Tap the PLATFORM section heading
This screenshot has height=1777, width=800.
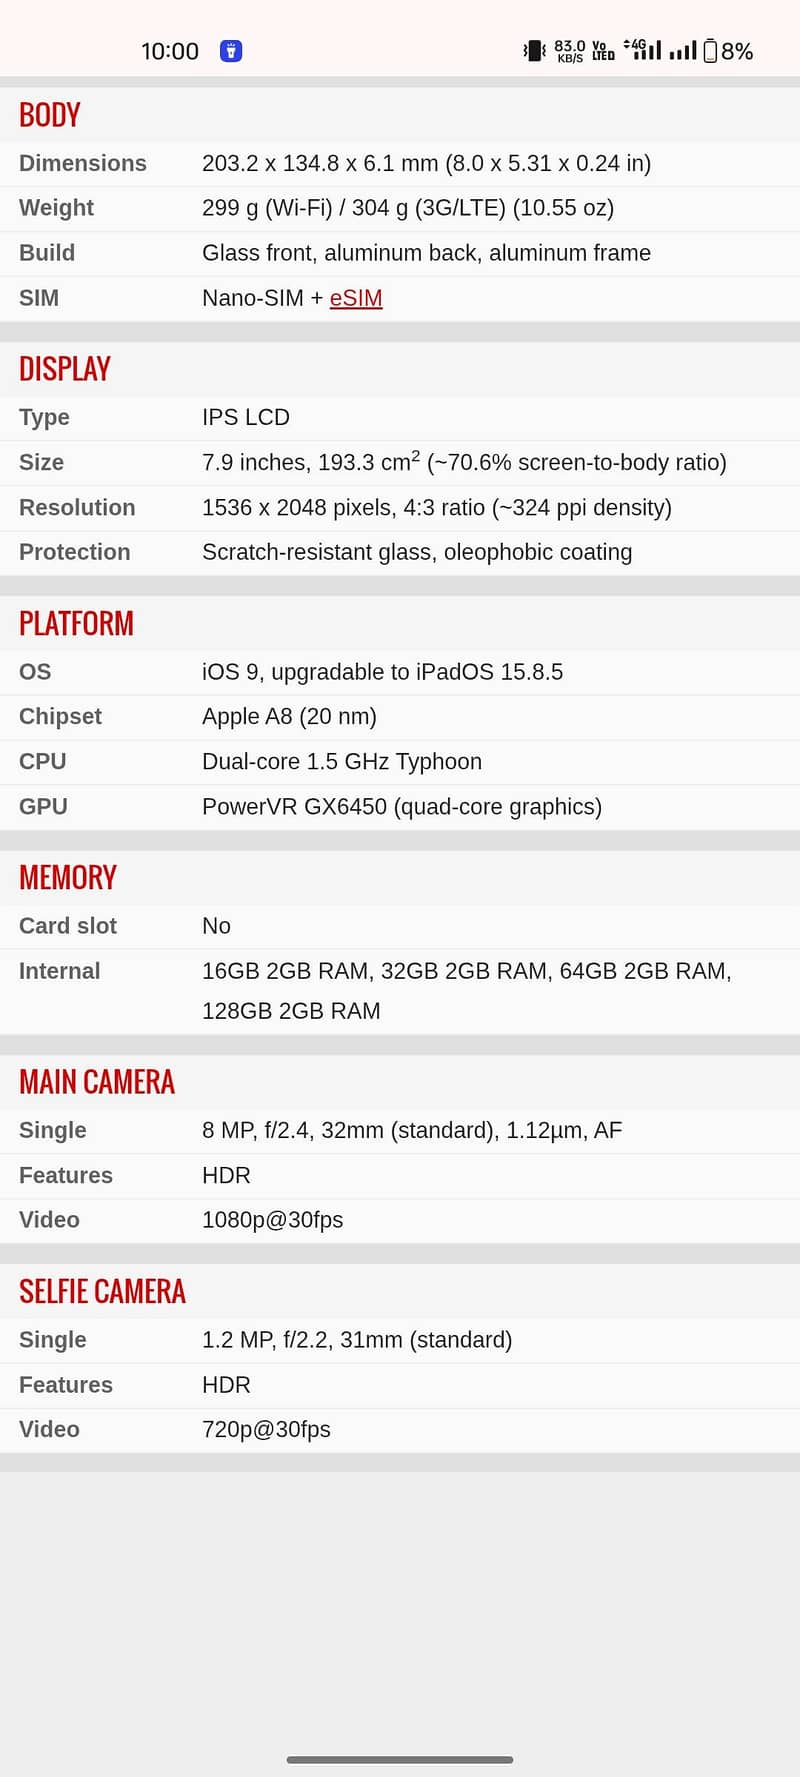coord(76,624)
